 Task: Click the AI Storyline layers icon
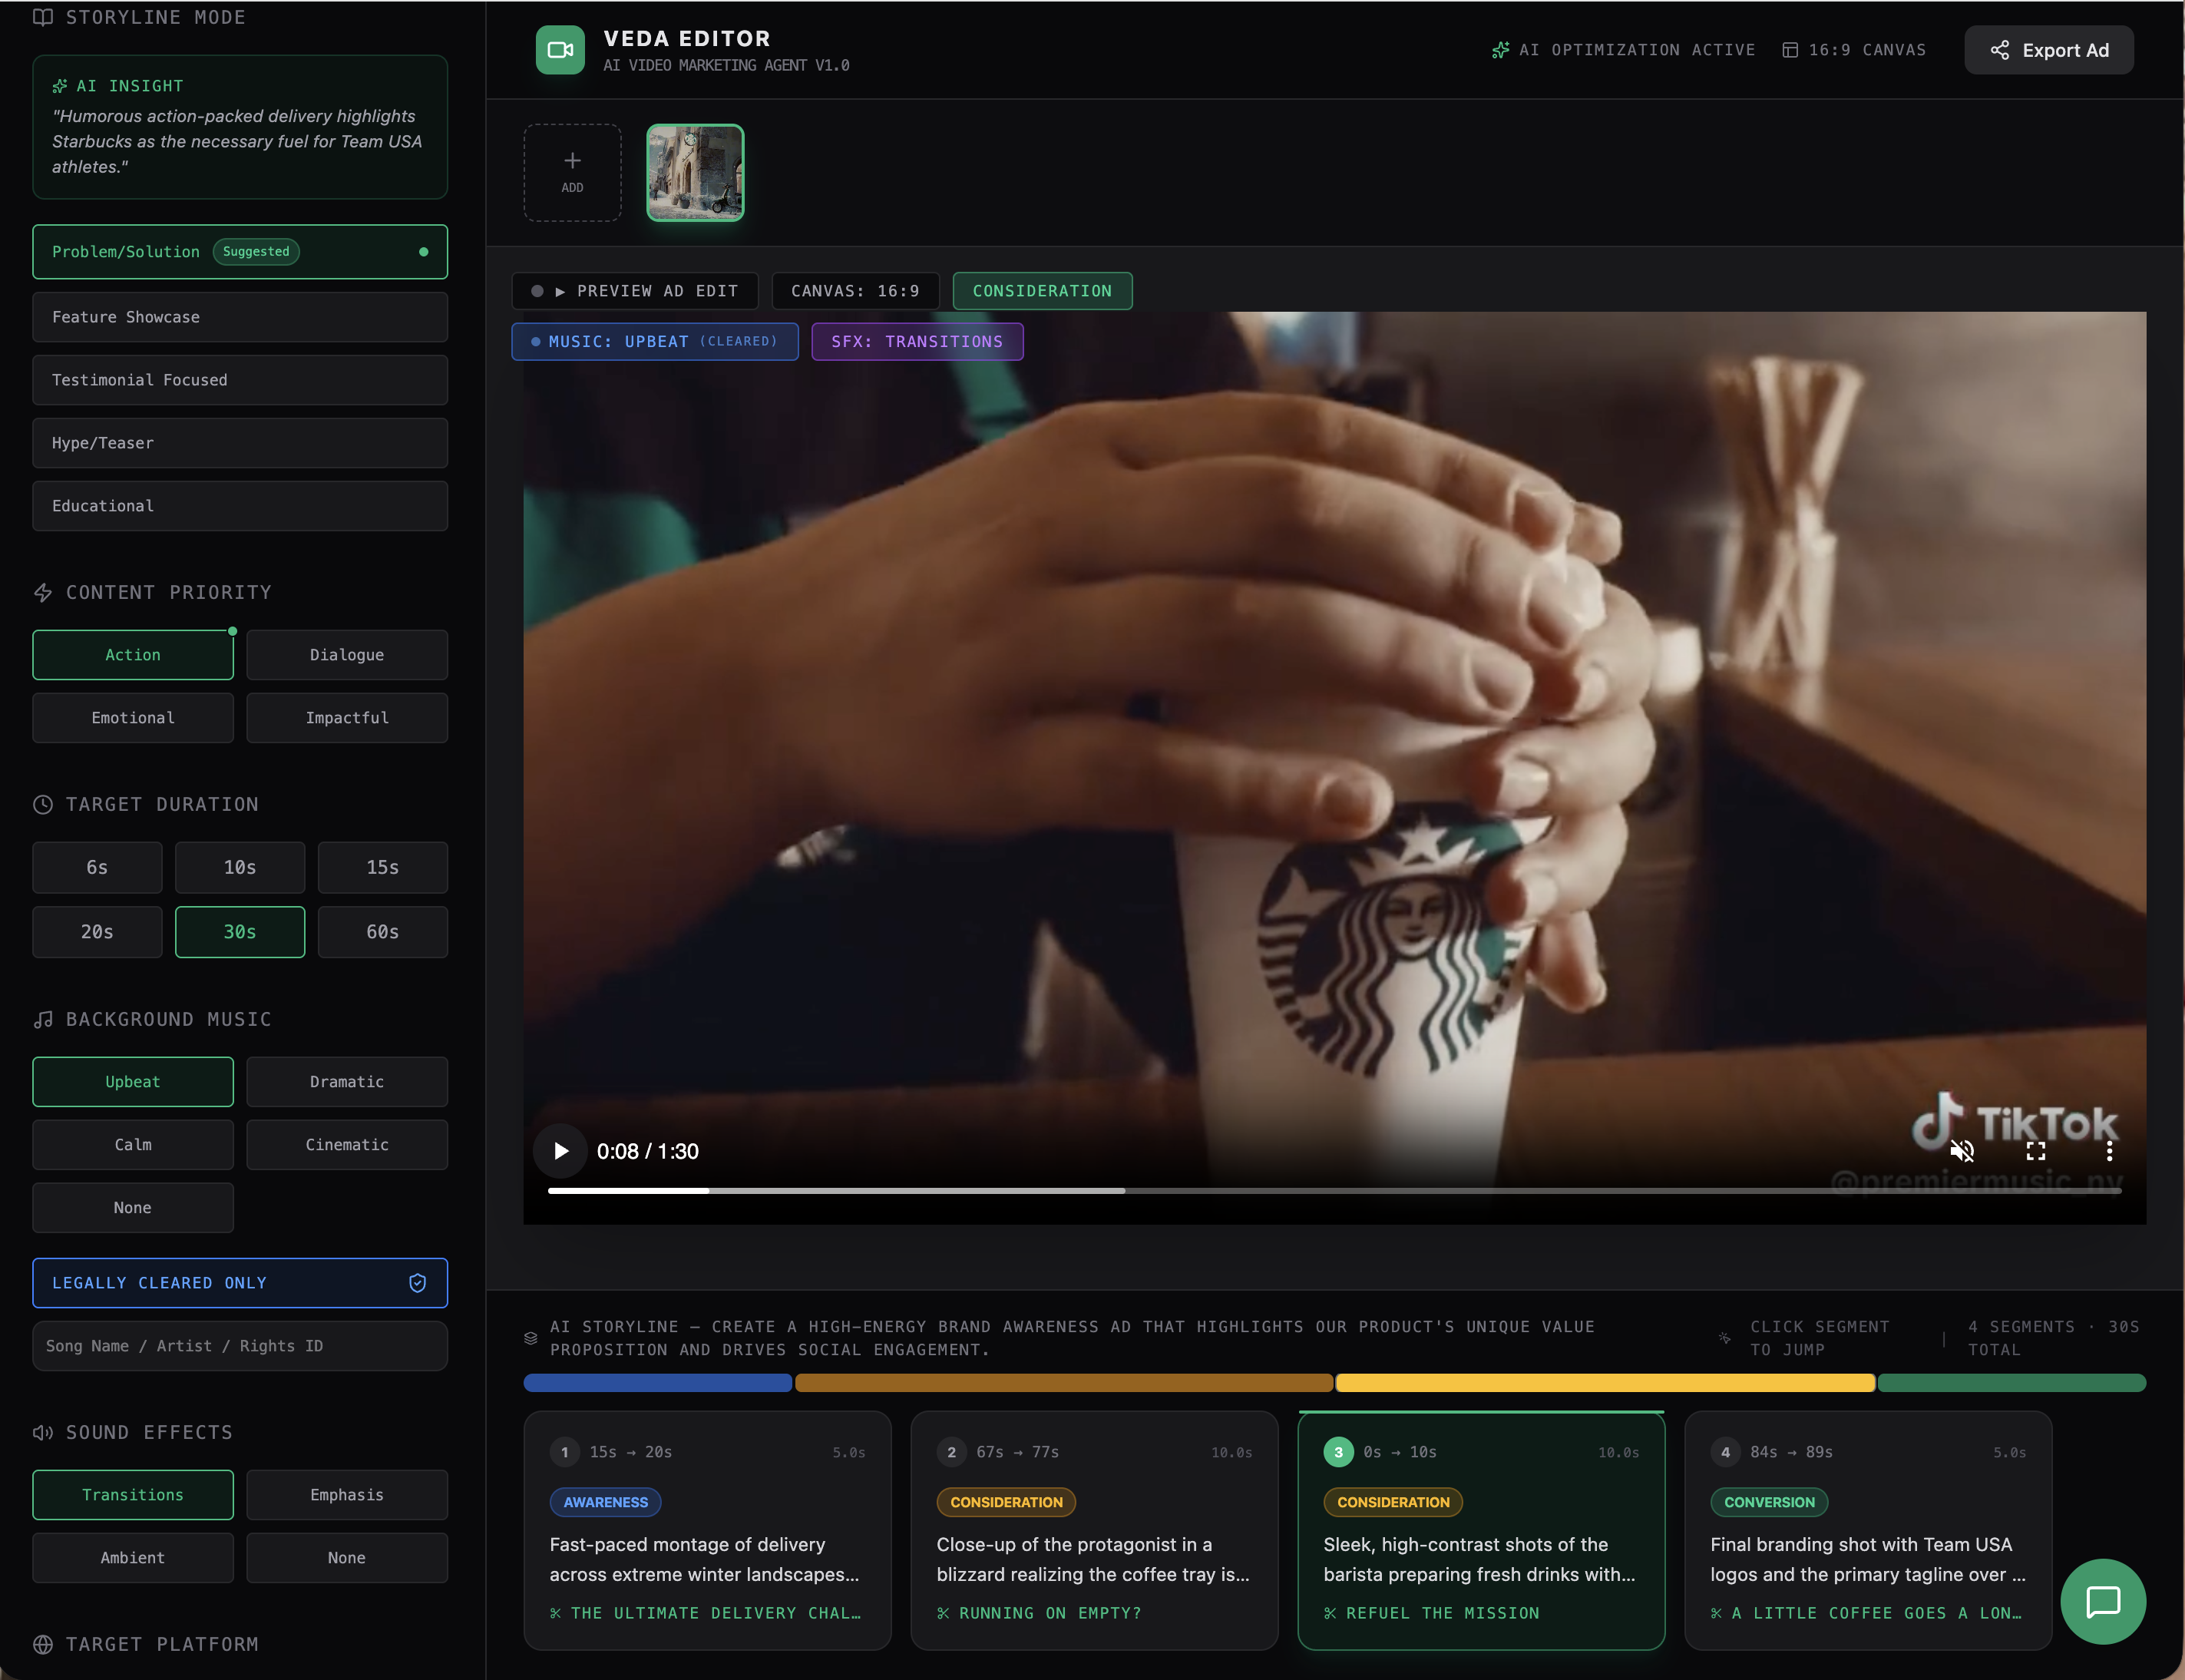[531, 1338]
